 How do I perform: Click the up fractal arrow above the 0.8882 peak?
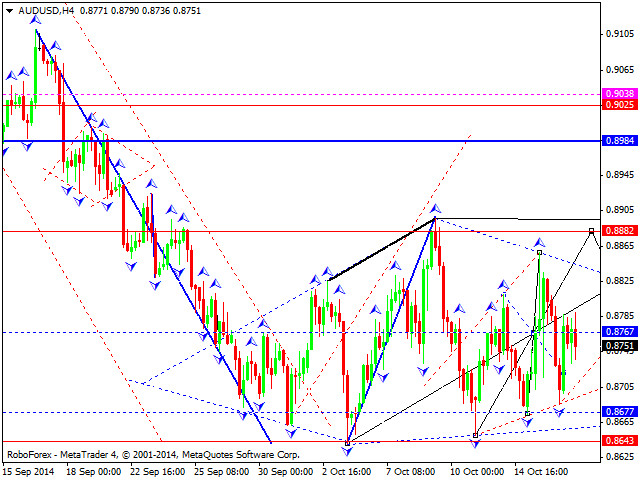pyautogui.click(x=435, y=208)
